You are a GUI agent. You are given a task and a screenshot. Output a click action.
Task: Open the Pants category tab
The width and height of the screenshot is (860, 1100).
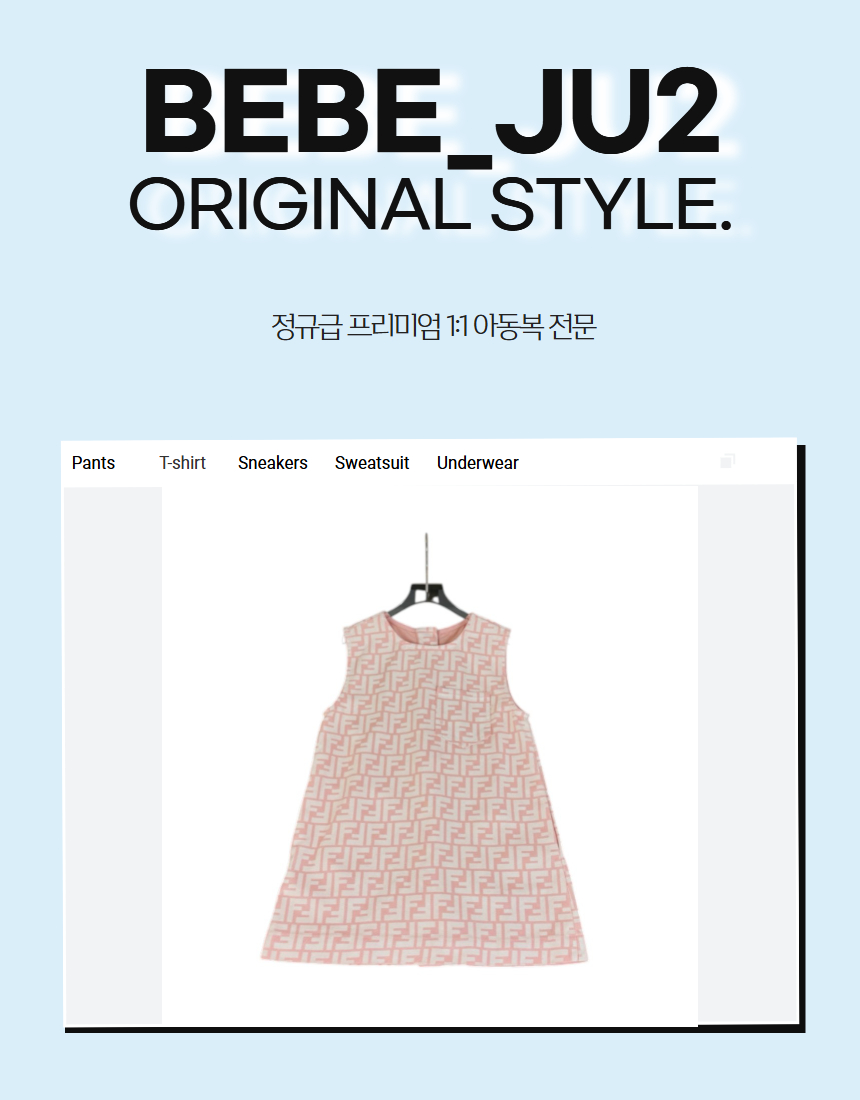coord(93,463)
